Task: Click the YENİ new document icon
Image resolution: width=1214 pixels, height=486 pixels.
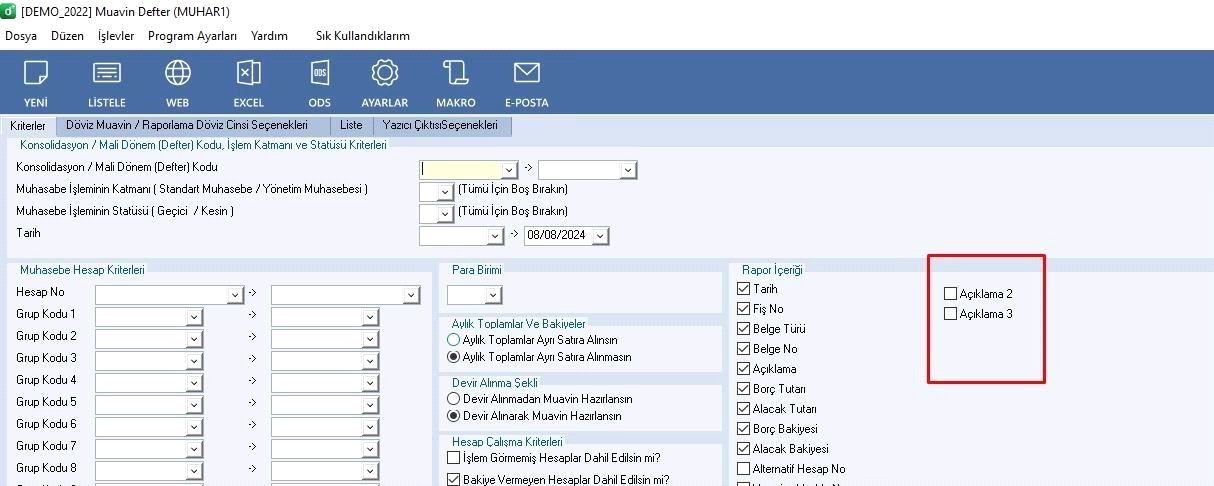Action: tap(36, 74)
